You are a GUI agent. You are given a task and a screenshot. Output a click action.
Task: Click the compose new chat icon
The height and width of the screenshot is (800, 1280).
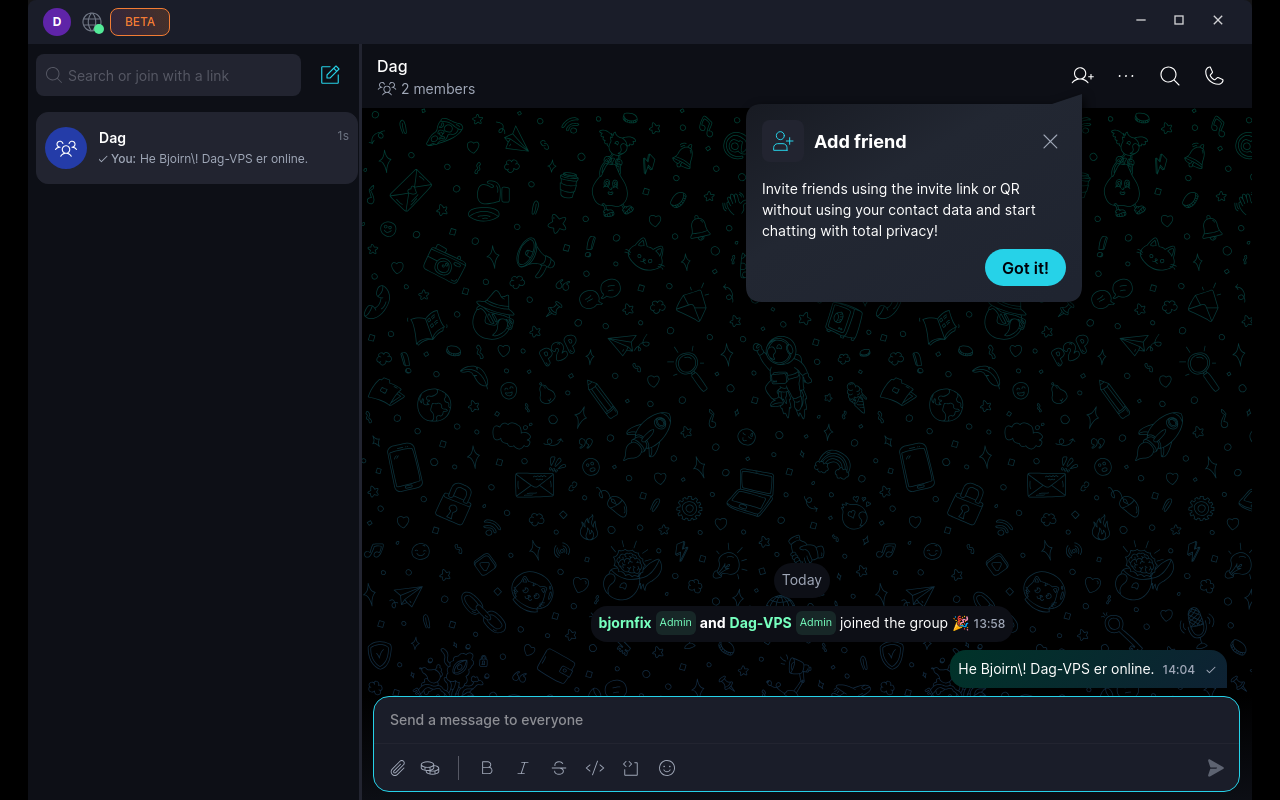[x=330, y=75]
